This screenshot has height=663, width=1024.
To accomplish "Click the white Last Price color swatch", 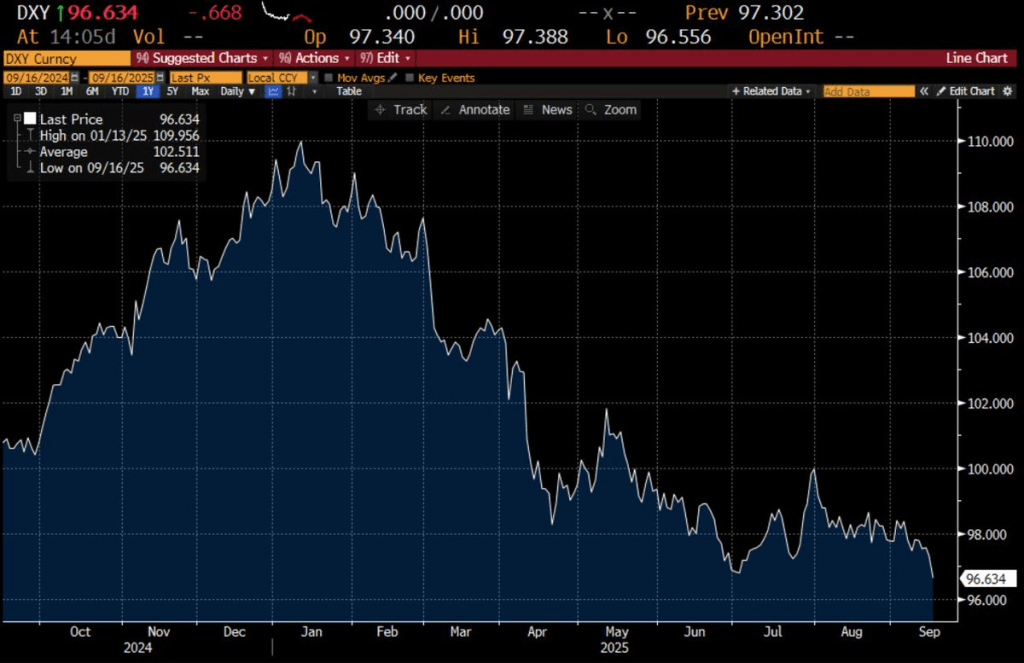I will 30,119.
